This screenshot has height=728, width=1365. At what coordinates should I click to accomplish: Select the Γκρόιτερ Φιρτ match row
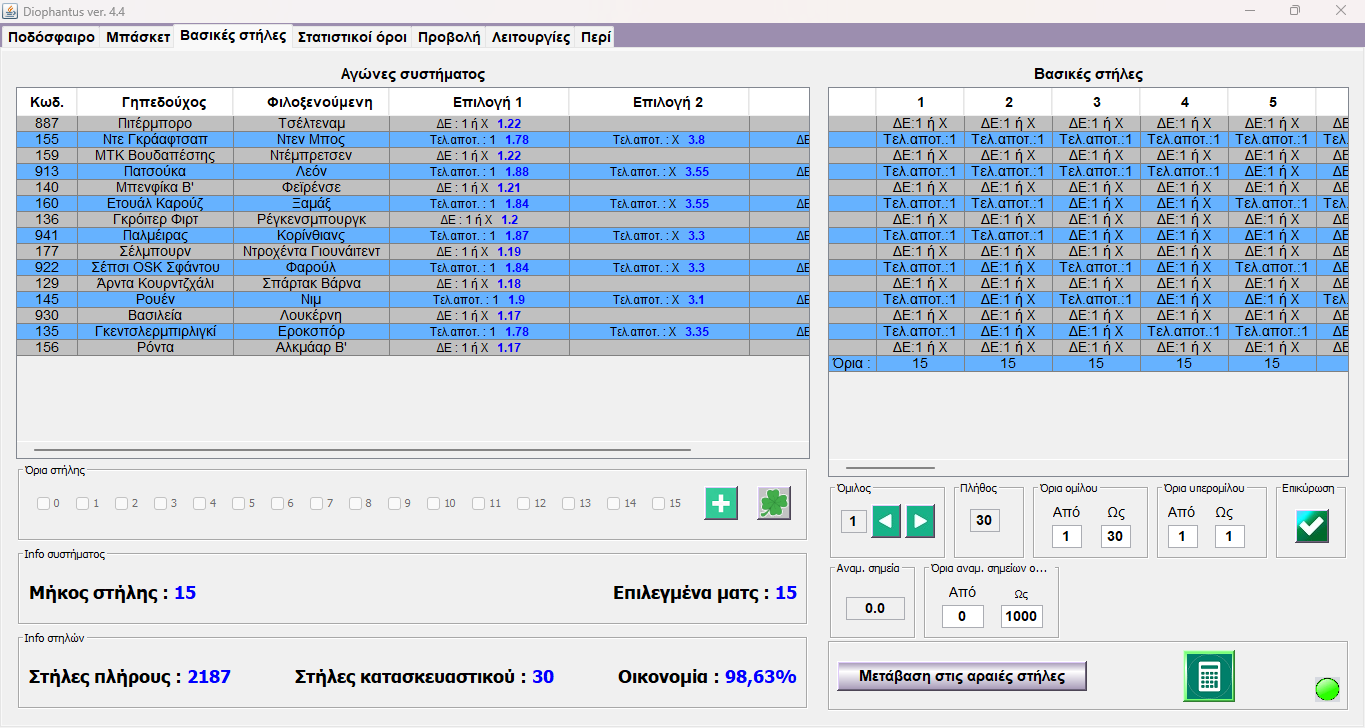tap(413, 219)
